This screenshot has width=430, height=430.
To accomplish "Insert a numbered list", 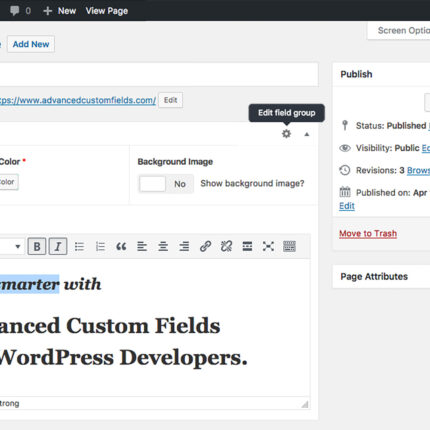I will pyautogui.click(x=100, y=246).
